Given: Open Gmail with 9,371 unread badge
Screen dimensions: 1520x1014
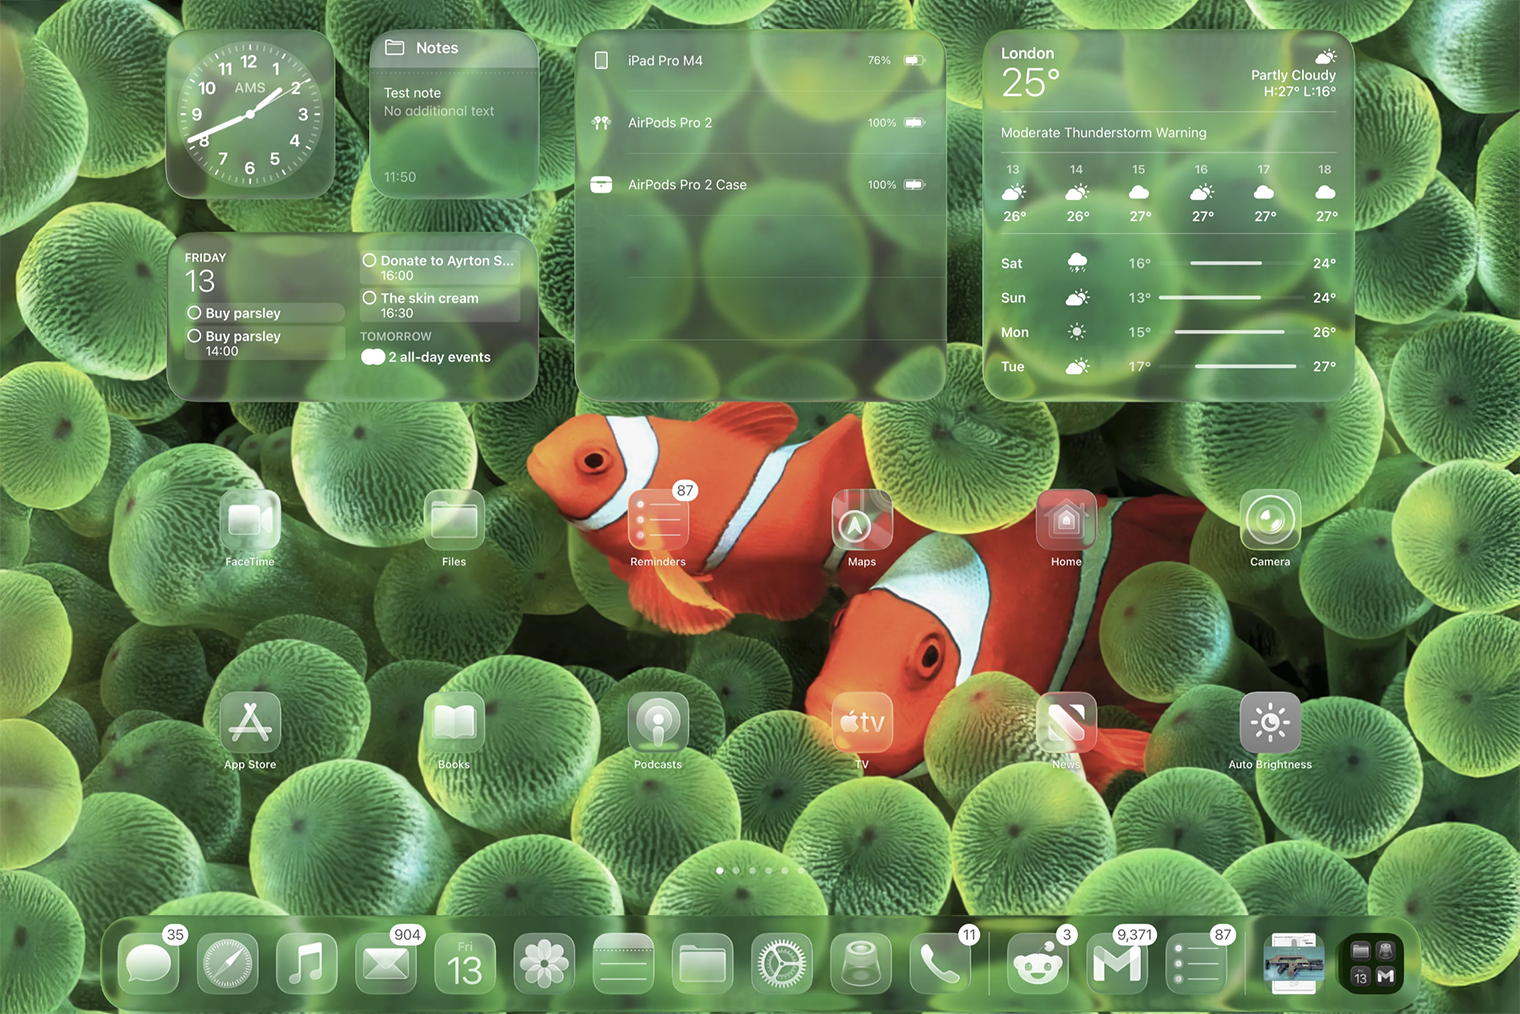Looking at the screenshot, I should (x=1117, y=964).
